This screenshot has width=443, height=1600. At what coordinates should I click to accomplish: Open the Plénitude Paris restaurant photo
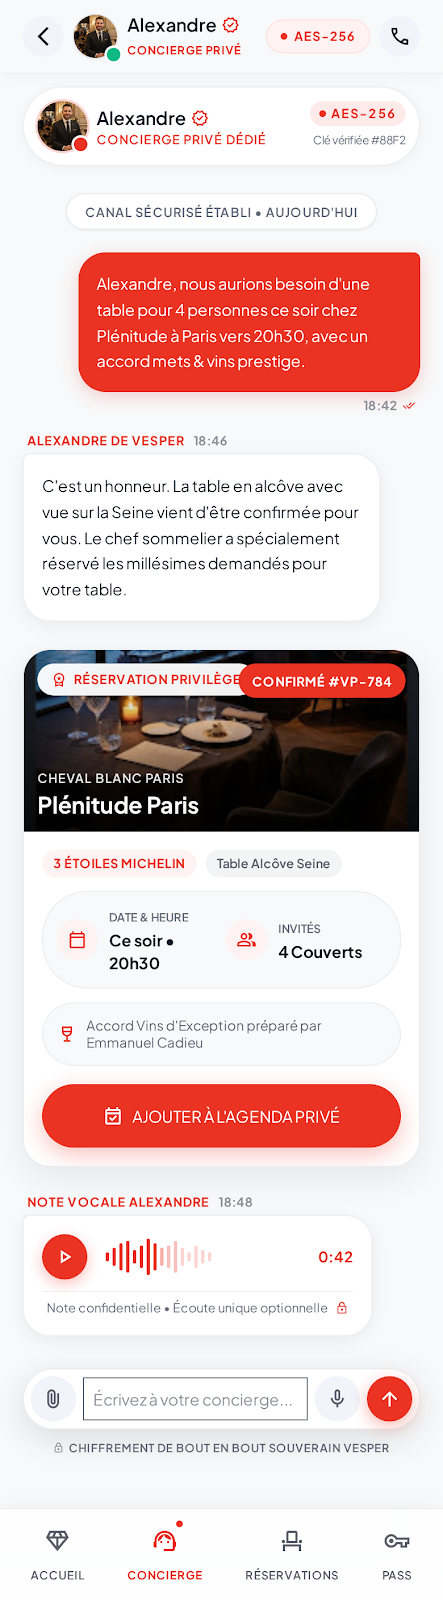tap(221, 741)
